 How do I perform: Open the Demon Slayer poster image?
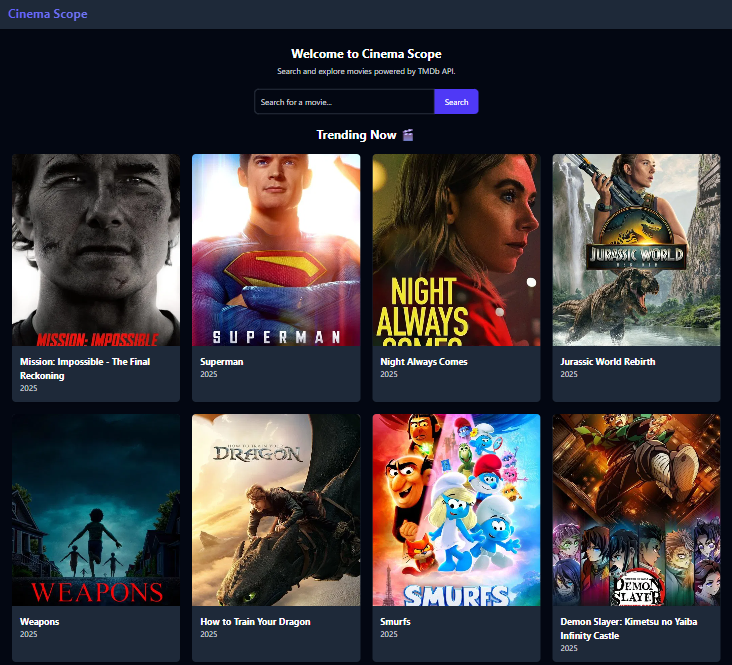coord(636,510)
